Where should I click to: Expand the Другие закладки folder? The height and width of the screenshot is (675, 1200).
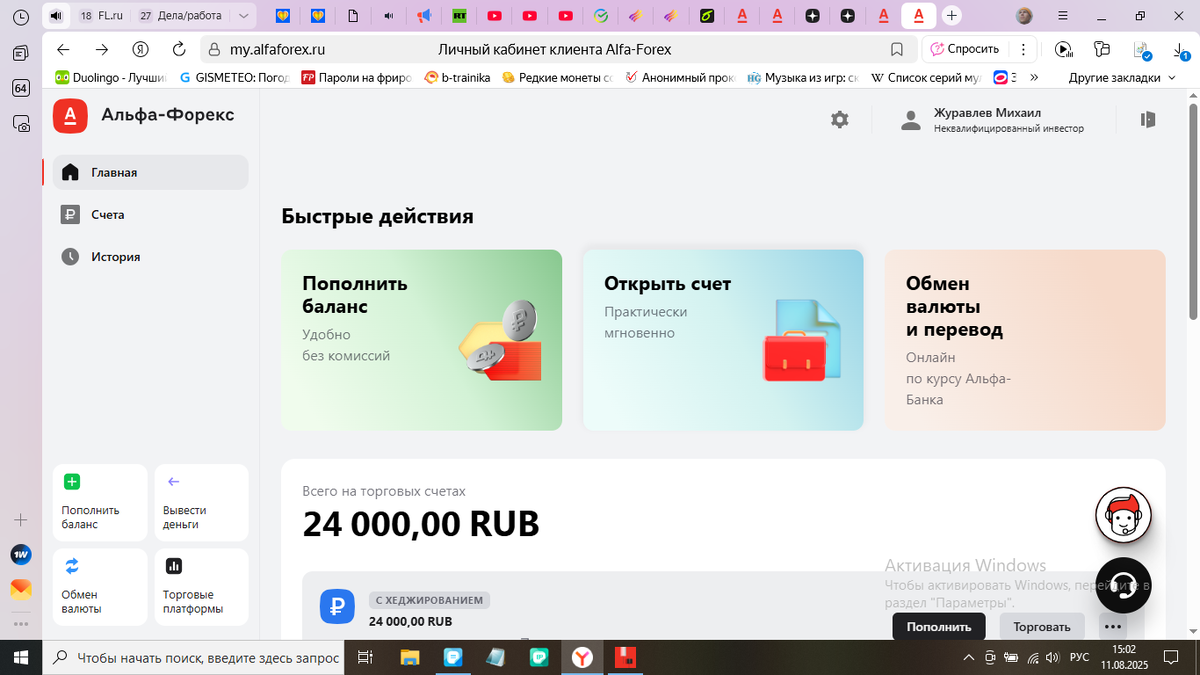[x=1123, y=77]
